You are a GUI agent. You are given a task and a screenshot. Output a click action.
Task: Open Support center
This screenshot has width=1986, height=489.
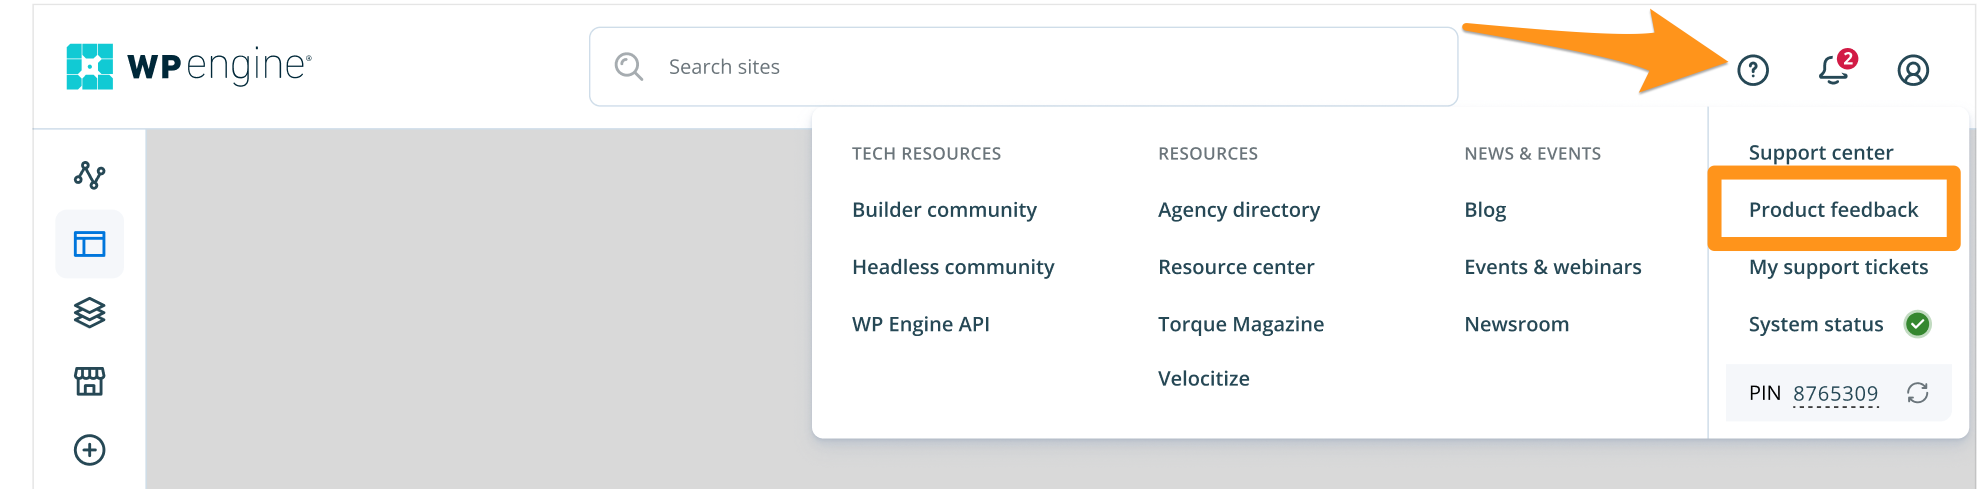tap(1820, 153)
